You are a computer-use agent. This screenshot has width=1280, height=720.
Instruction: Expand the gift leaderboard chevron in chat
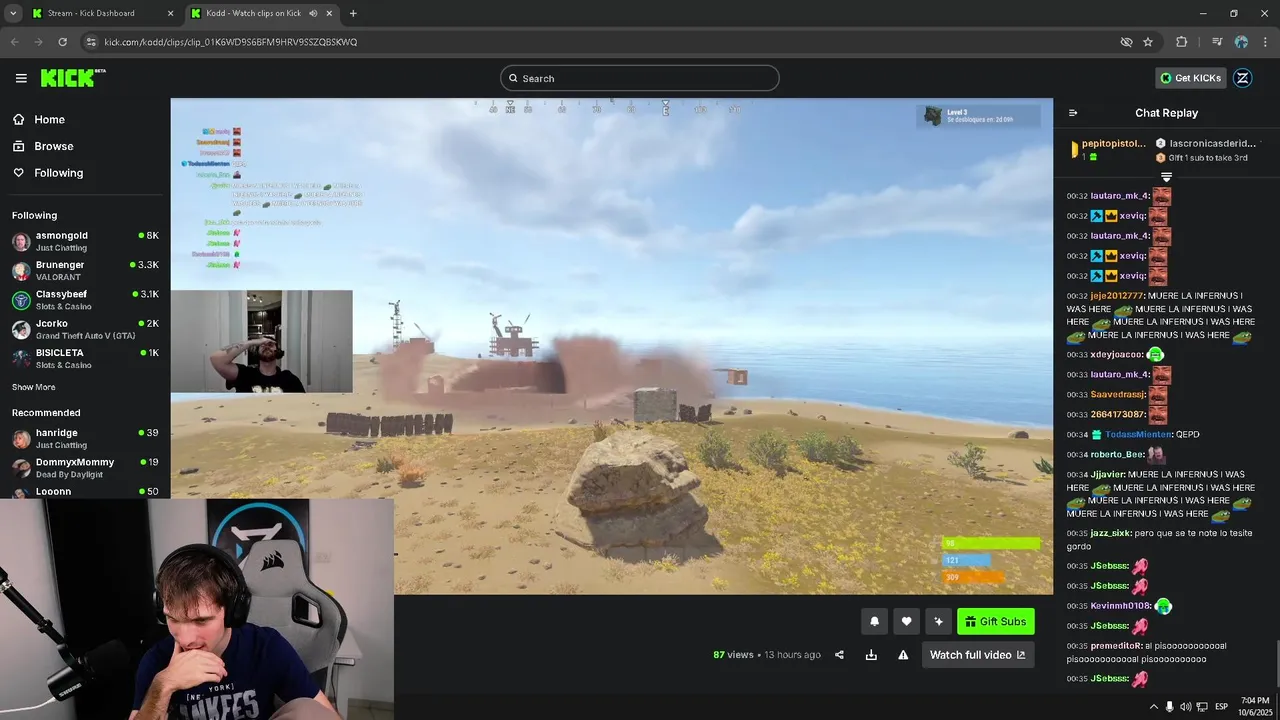click(x=1166, y=177)
